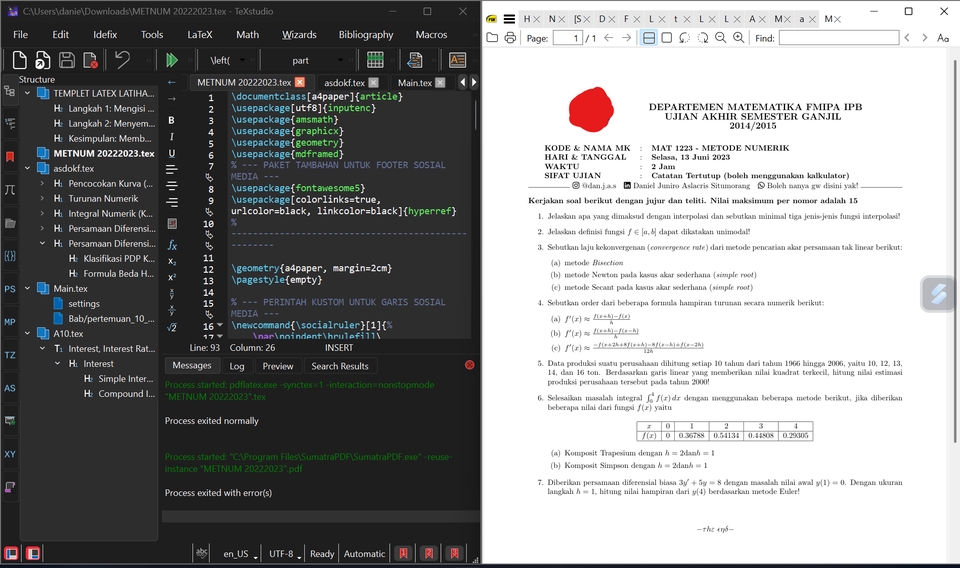960x568 pixels.
Task: Open the LaTeX menu
Action: pyautogui.click(x=200, y=34)
